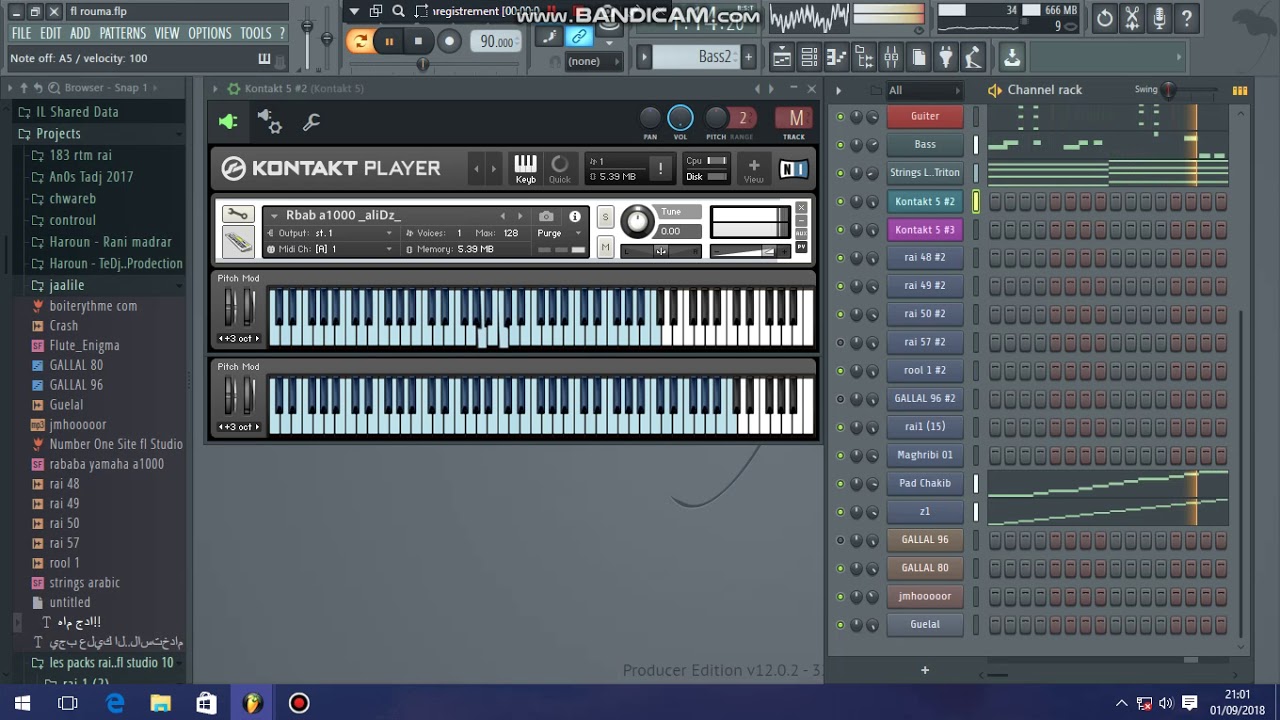Viewport: 1280px width, 720px height.
Task: Click the save/export download icon
Action: coord(1012,57)
